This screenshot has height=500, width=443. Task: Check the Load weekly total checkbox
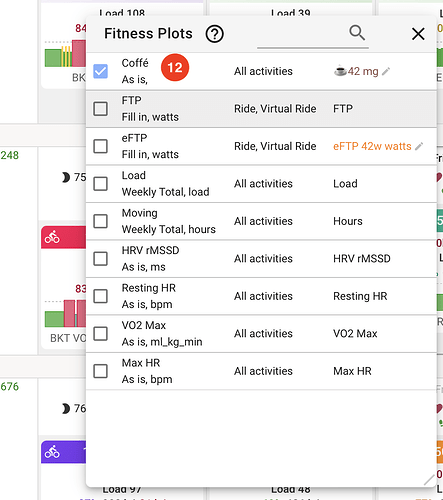click(100, 184)
